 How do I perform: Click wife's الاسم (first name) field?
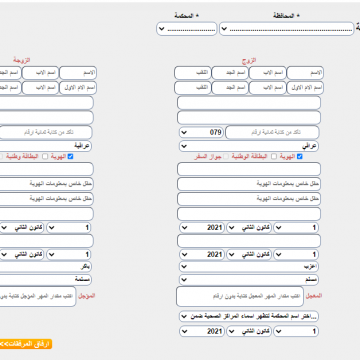(x=78, y=73)
